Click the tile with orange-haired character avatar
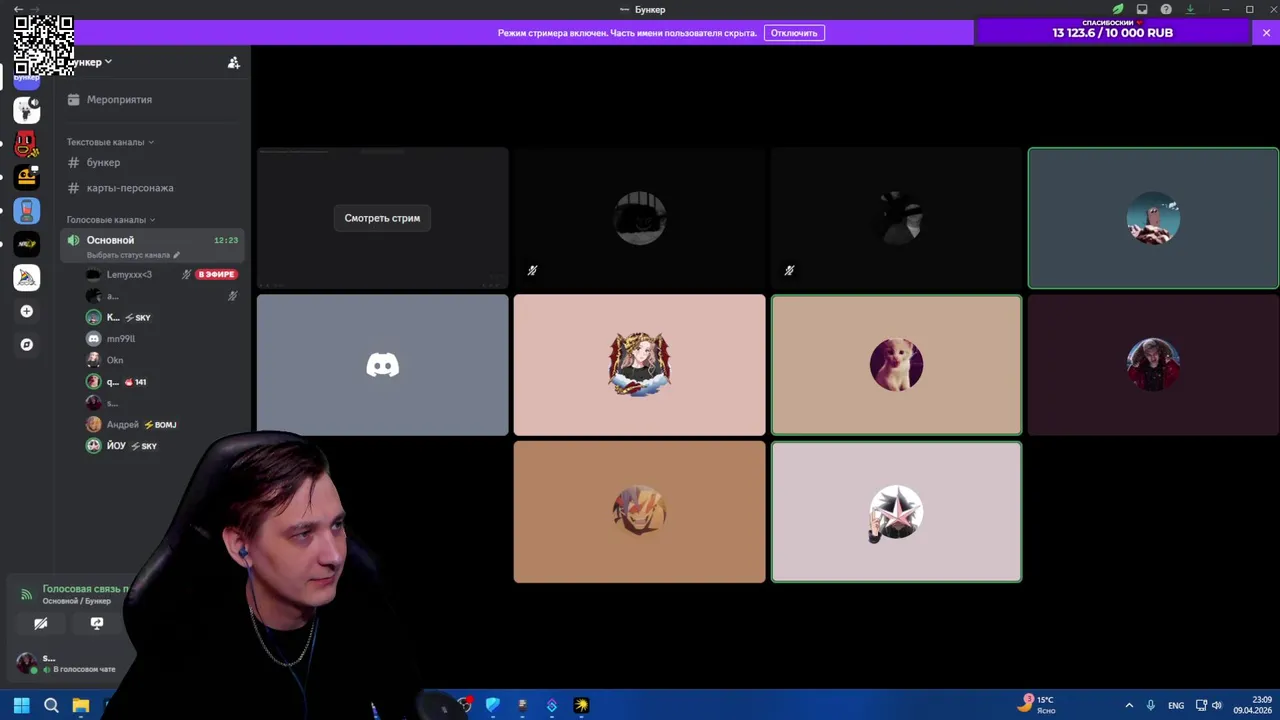 (639, 512)
